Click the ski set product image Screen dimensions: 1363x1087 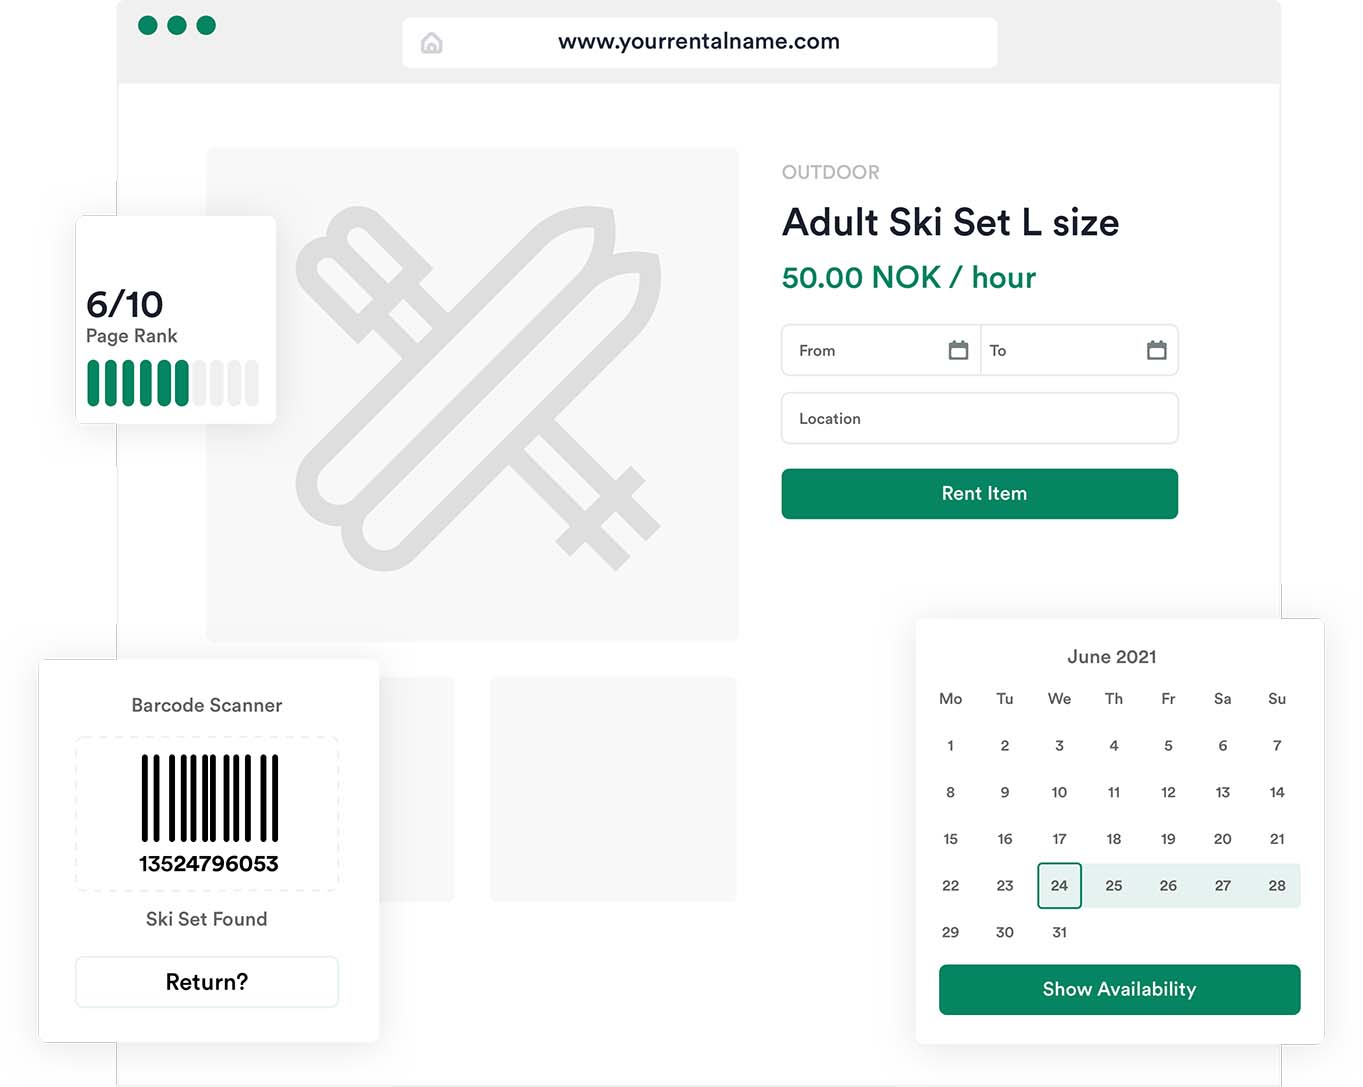pos(472,394)
